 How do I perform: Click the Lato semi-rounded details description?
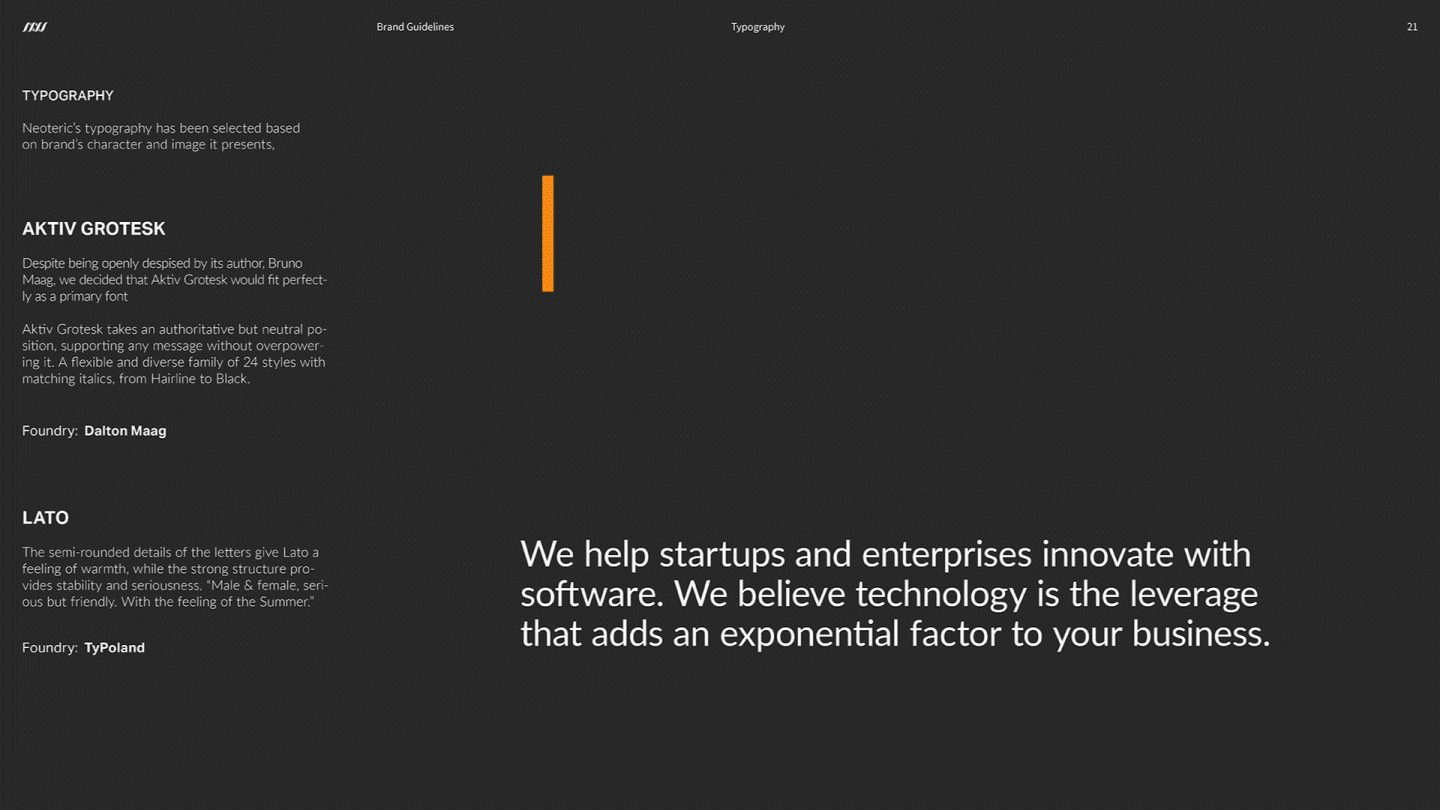[x=175, y=577]
